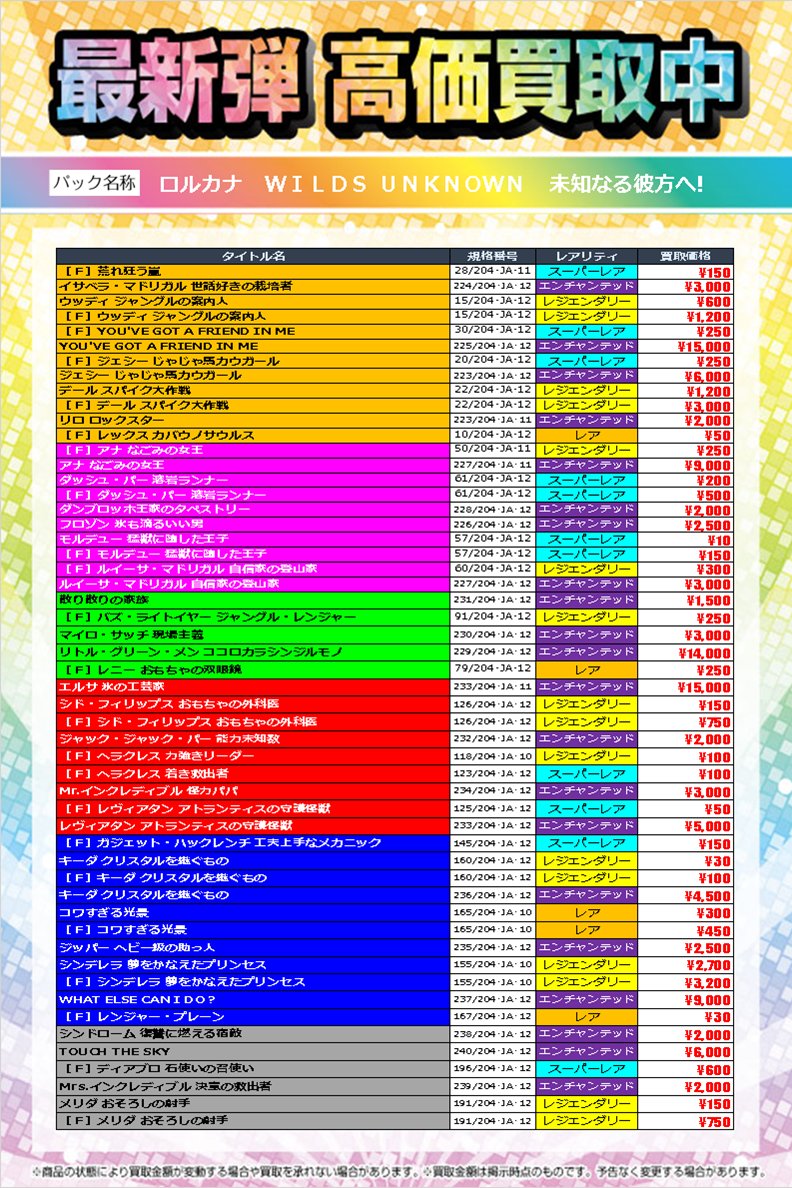
Task: Select TOUCH THE SKY title cell
Action: (x=253, y=1052)
